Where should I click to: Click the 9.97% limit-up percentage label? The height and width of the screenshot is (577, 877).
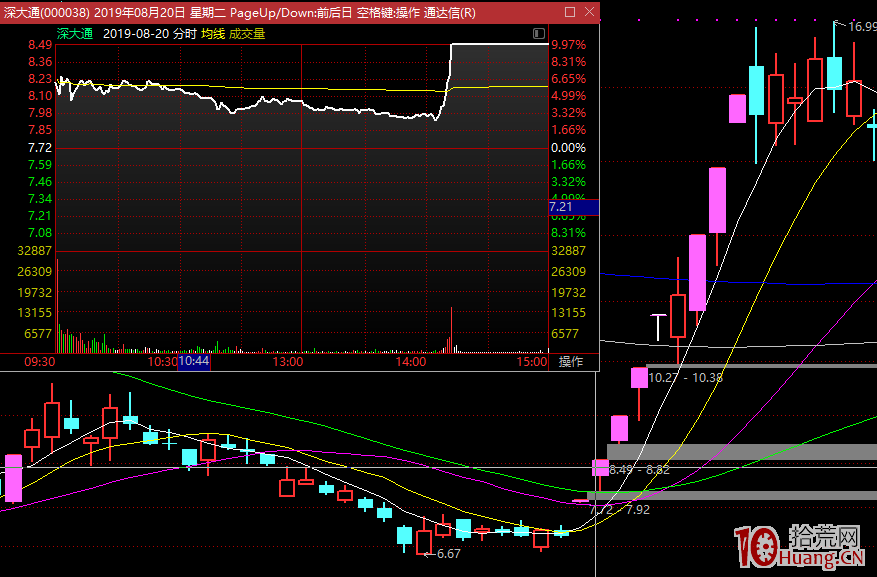tap(568, 45)
